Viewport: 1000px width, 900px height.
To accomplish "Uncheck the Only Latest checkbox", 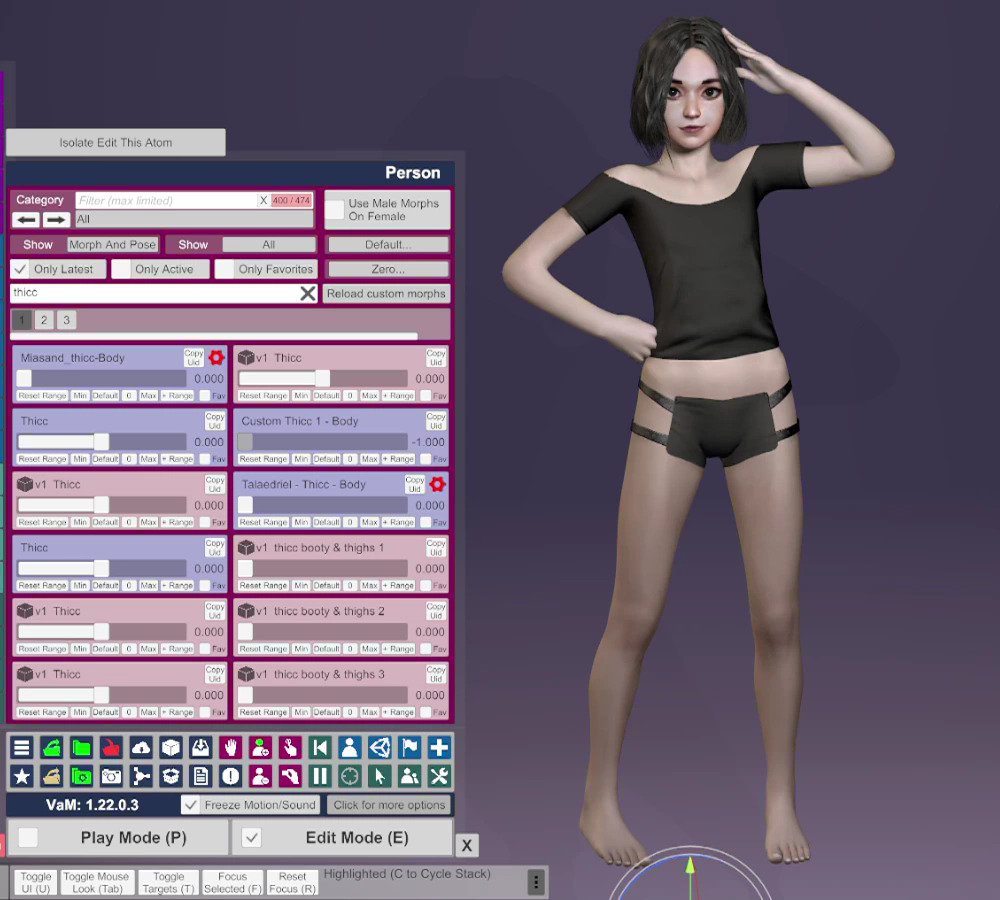I will (20, 269).
